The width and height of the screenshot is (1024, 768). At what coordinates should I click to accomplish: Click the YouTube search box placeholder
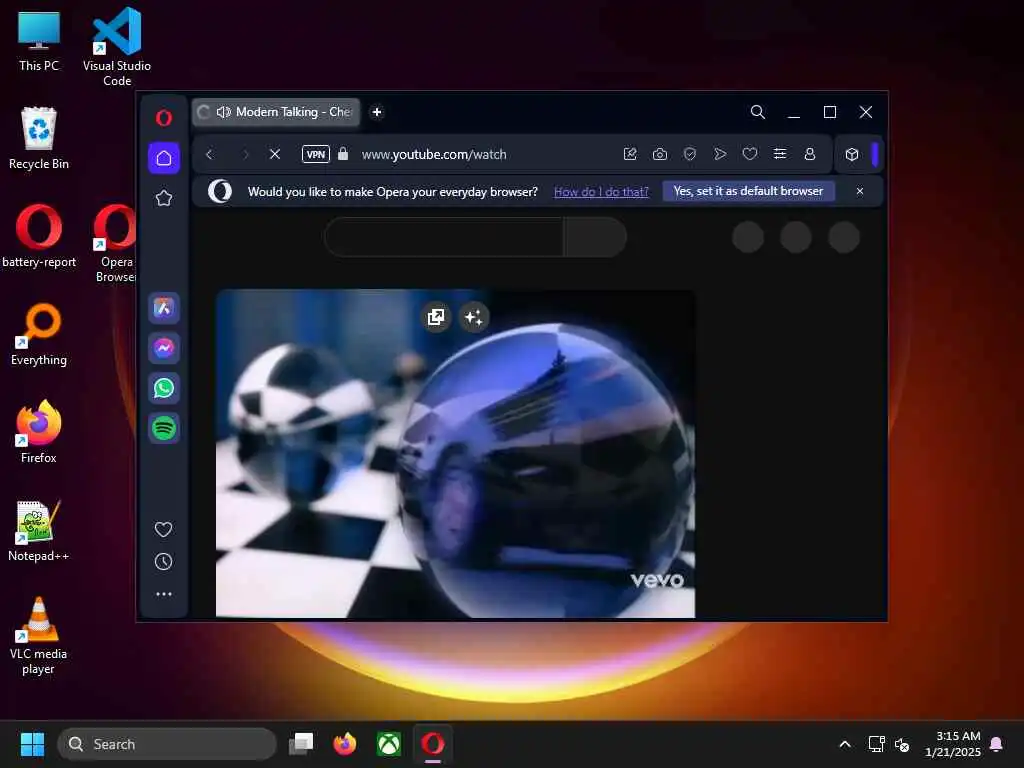(444, 237)
